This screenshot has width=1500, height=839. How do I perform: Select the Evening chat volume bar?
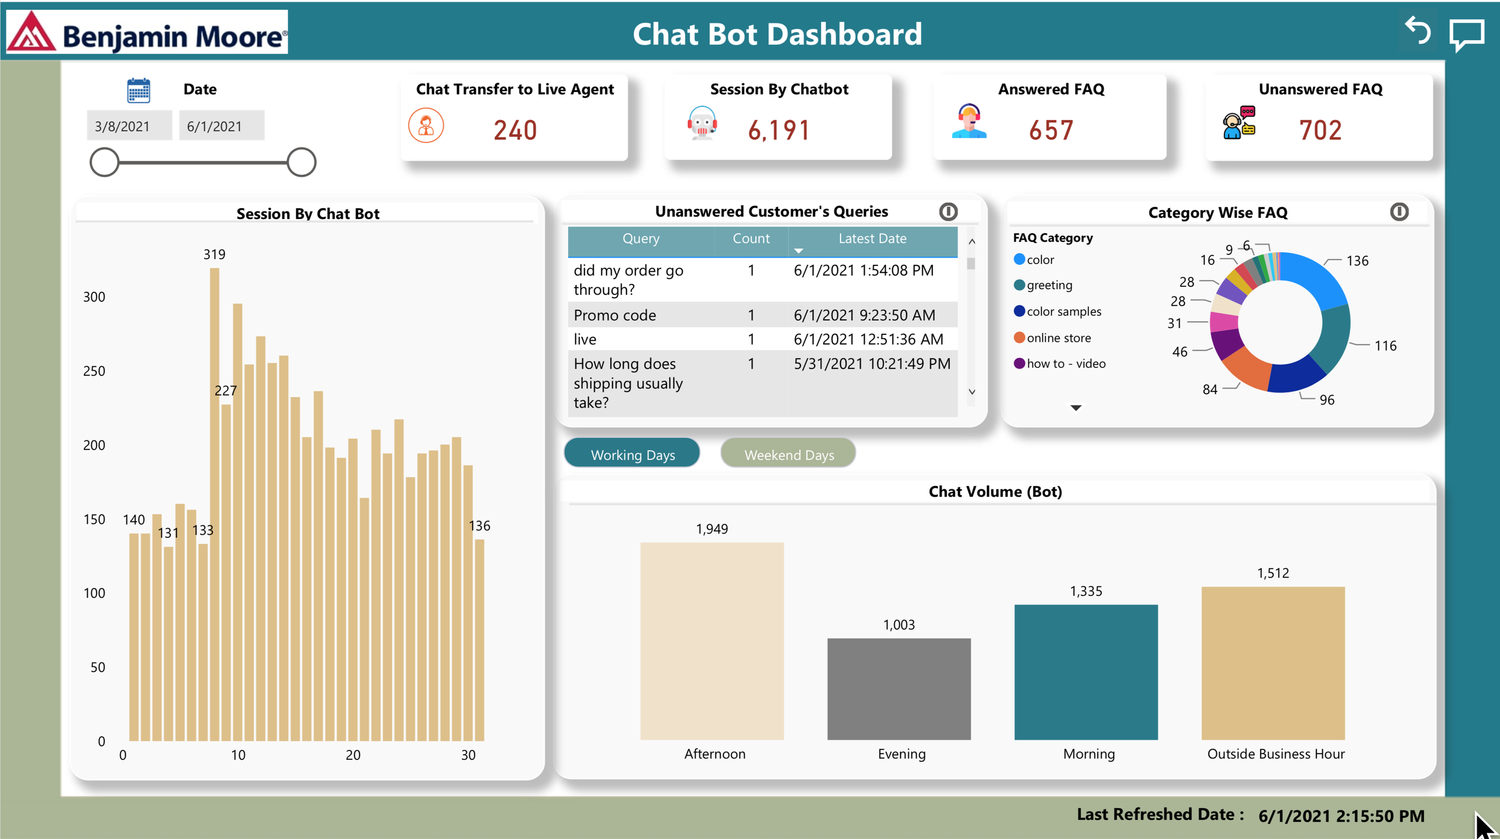click(x=899, y=689)
